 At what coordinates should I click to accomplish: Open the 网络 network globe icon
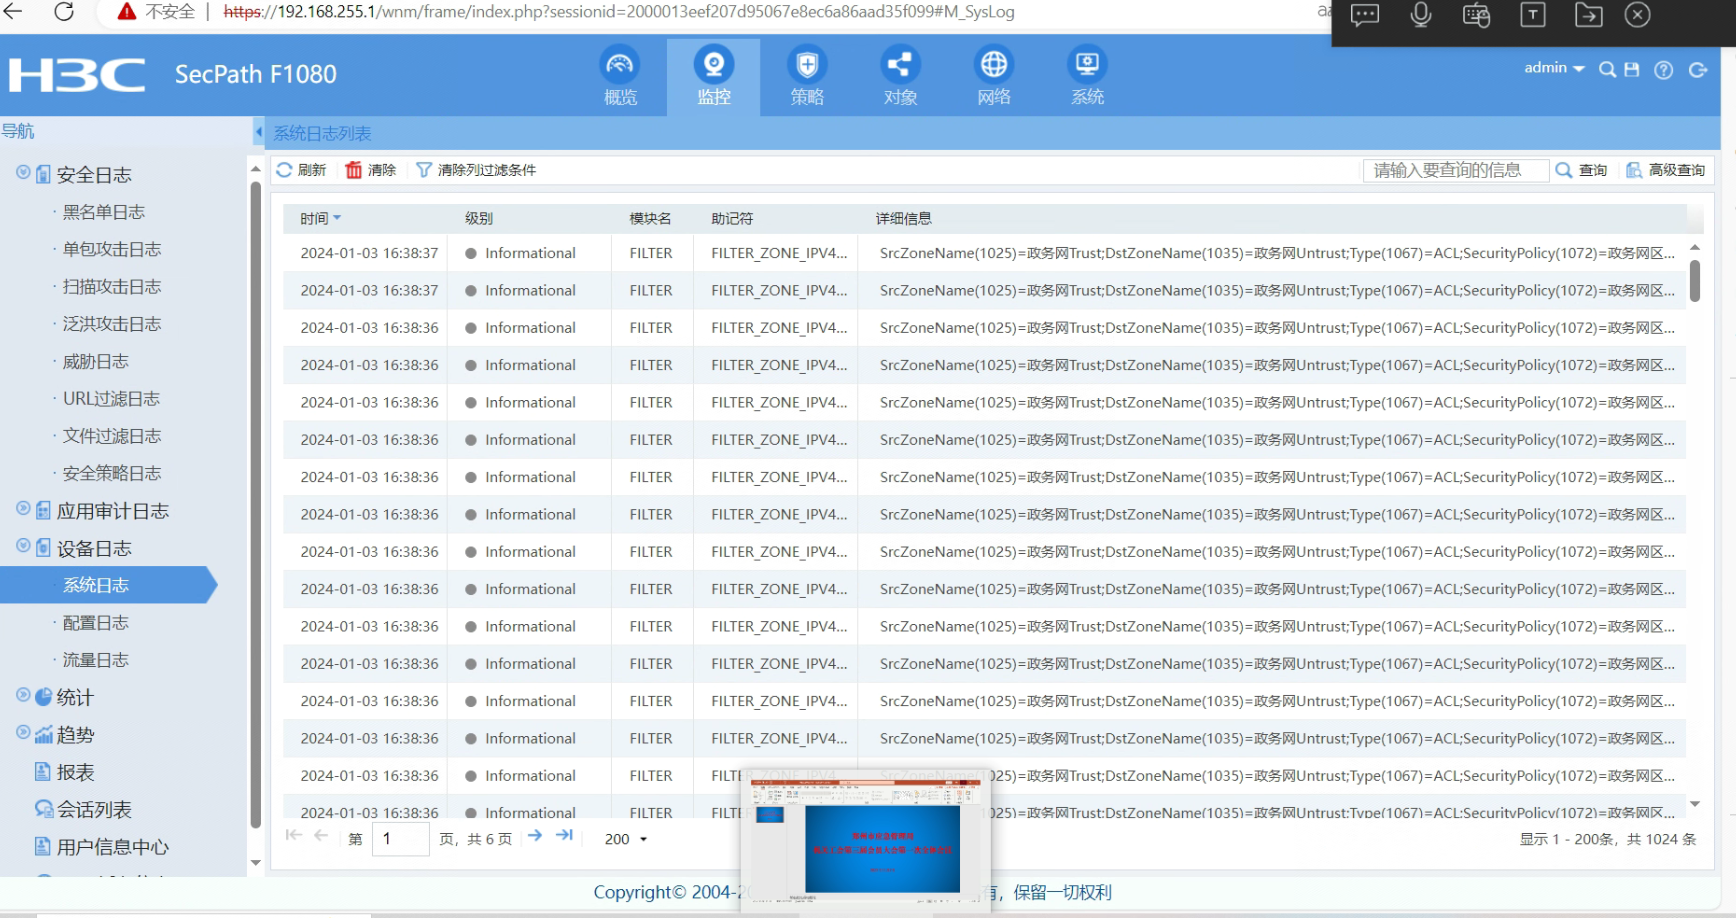coord(993,66)
